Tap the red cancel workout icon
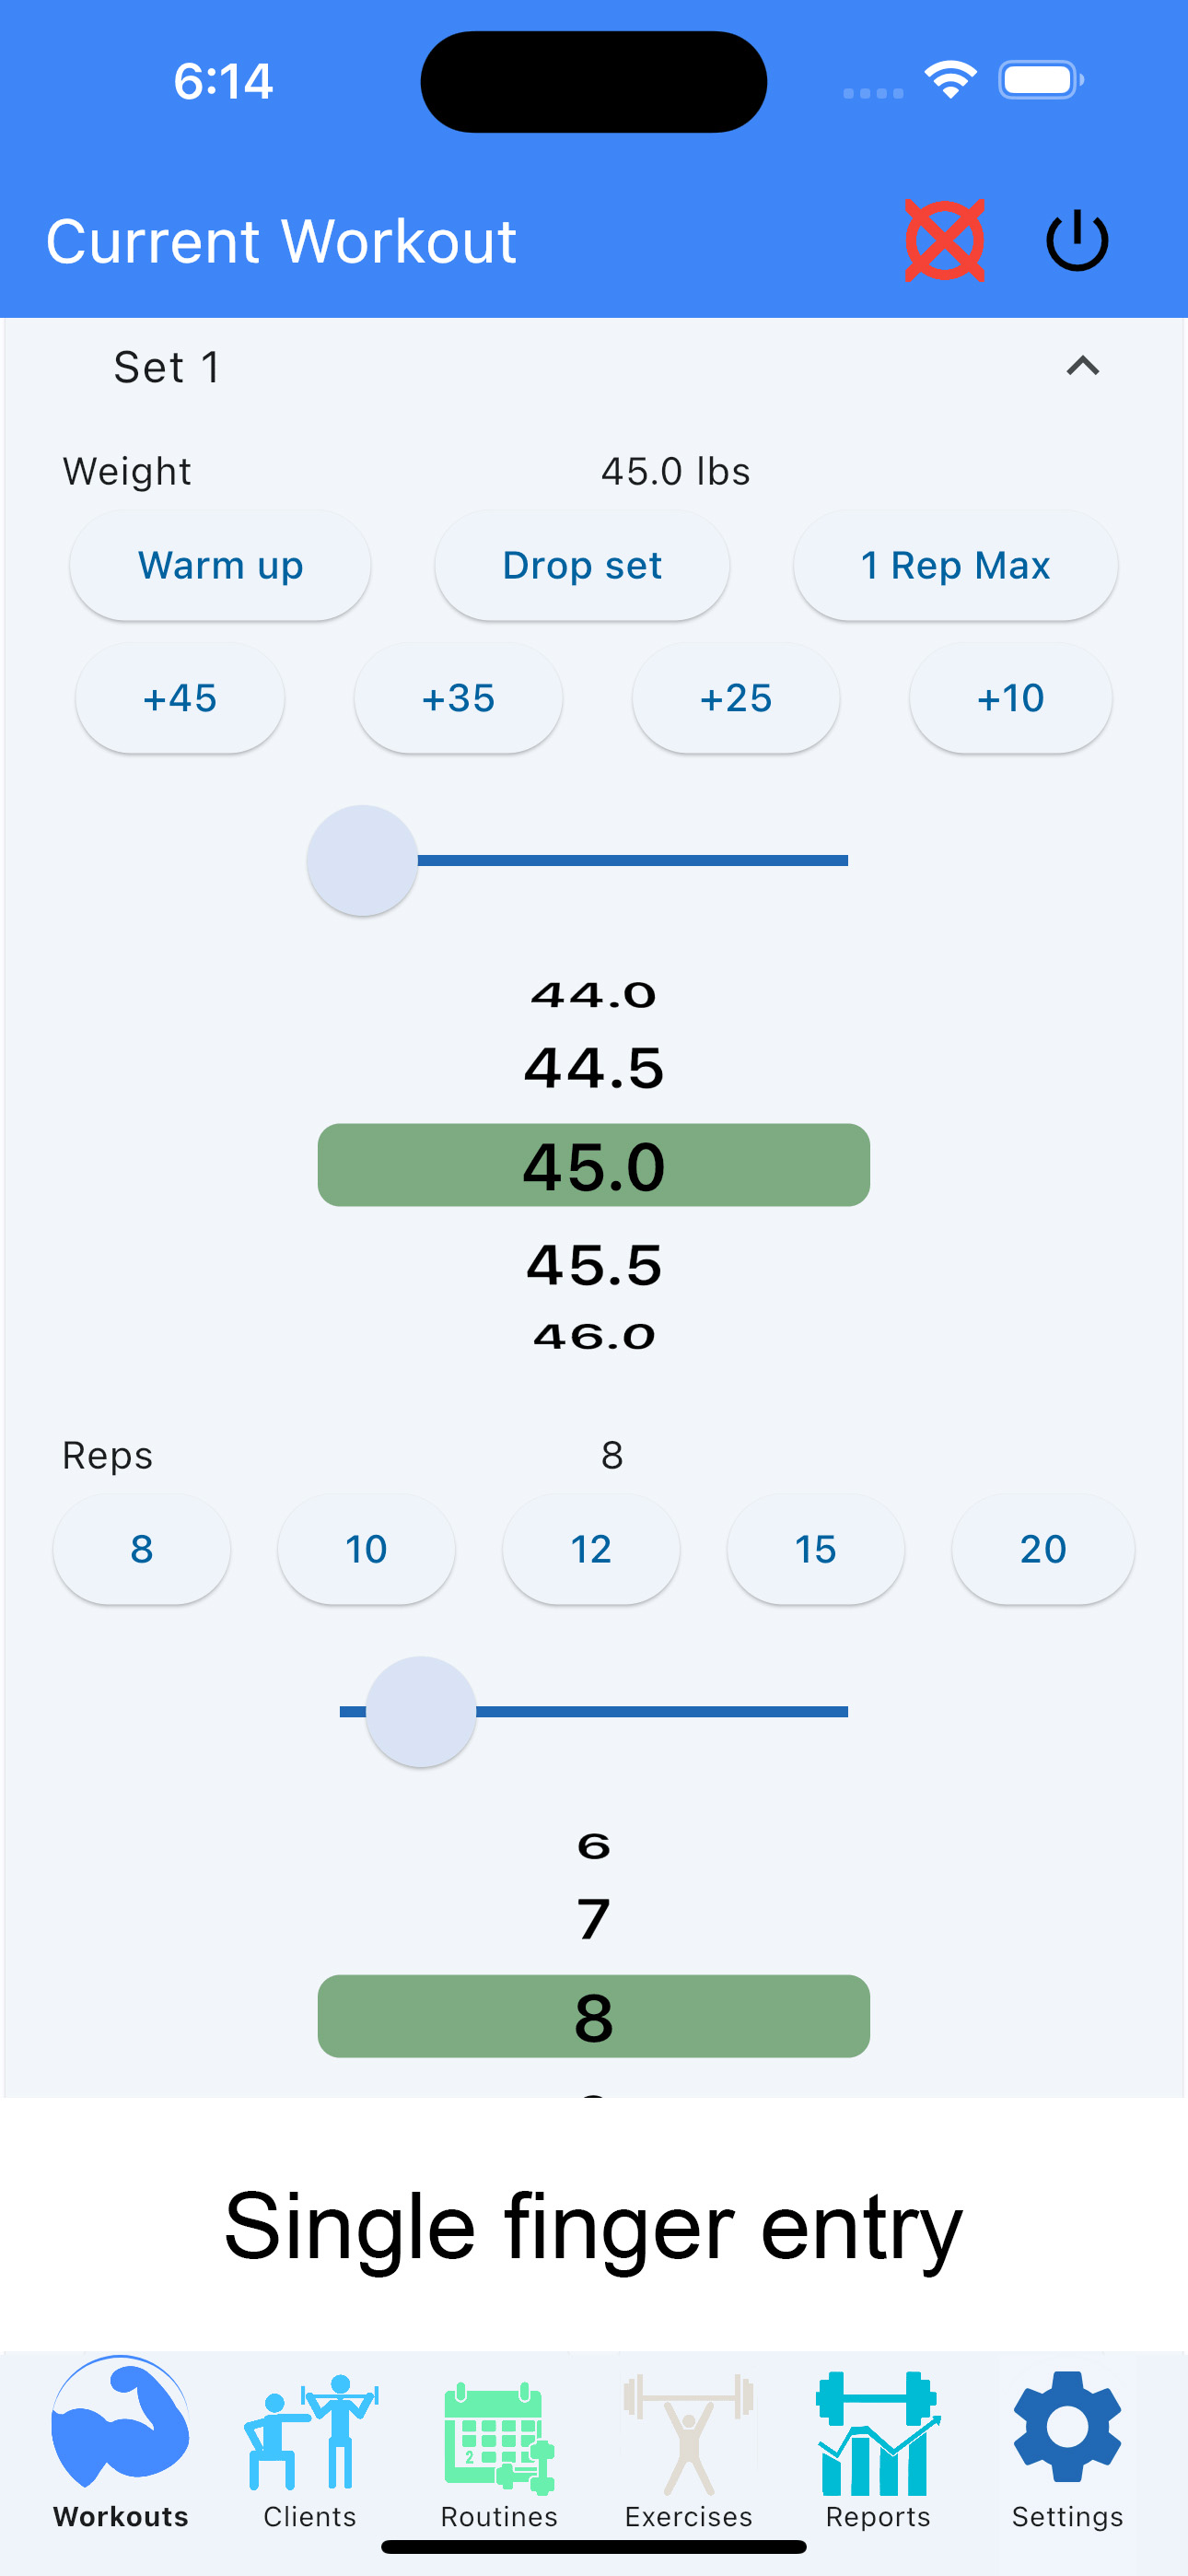 (944, 241)
